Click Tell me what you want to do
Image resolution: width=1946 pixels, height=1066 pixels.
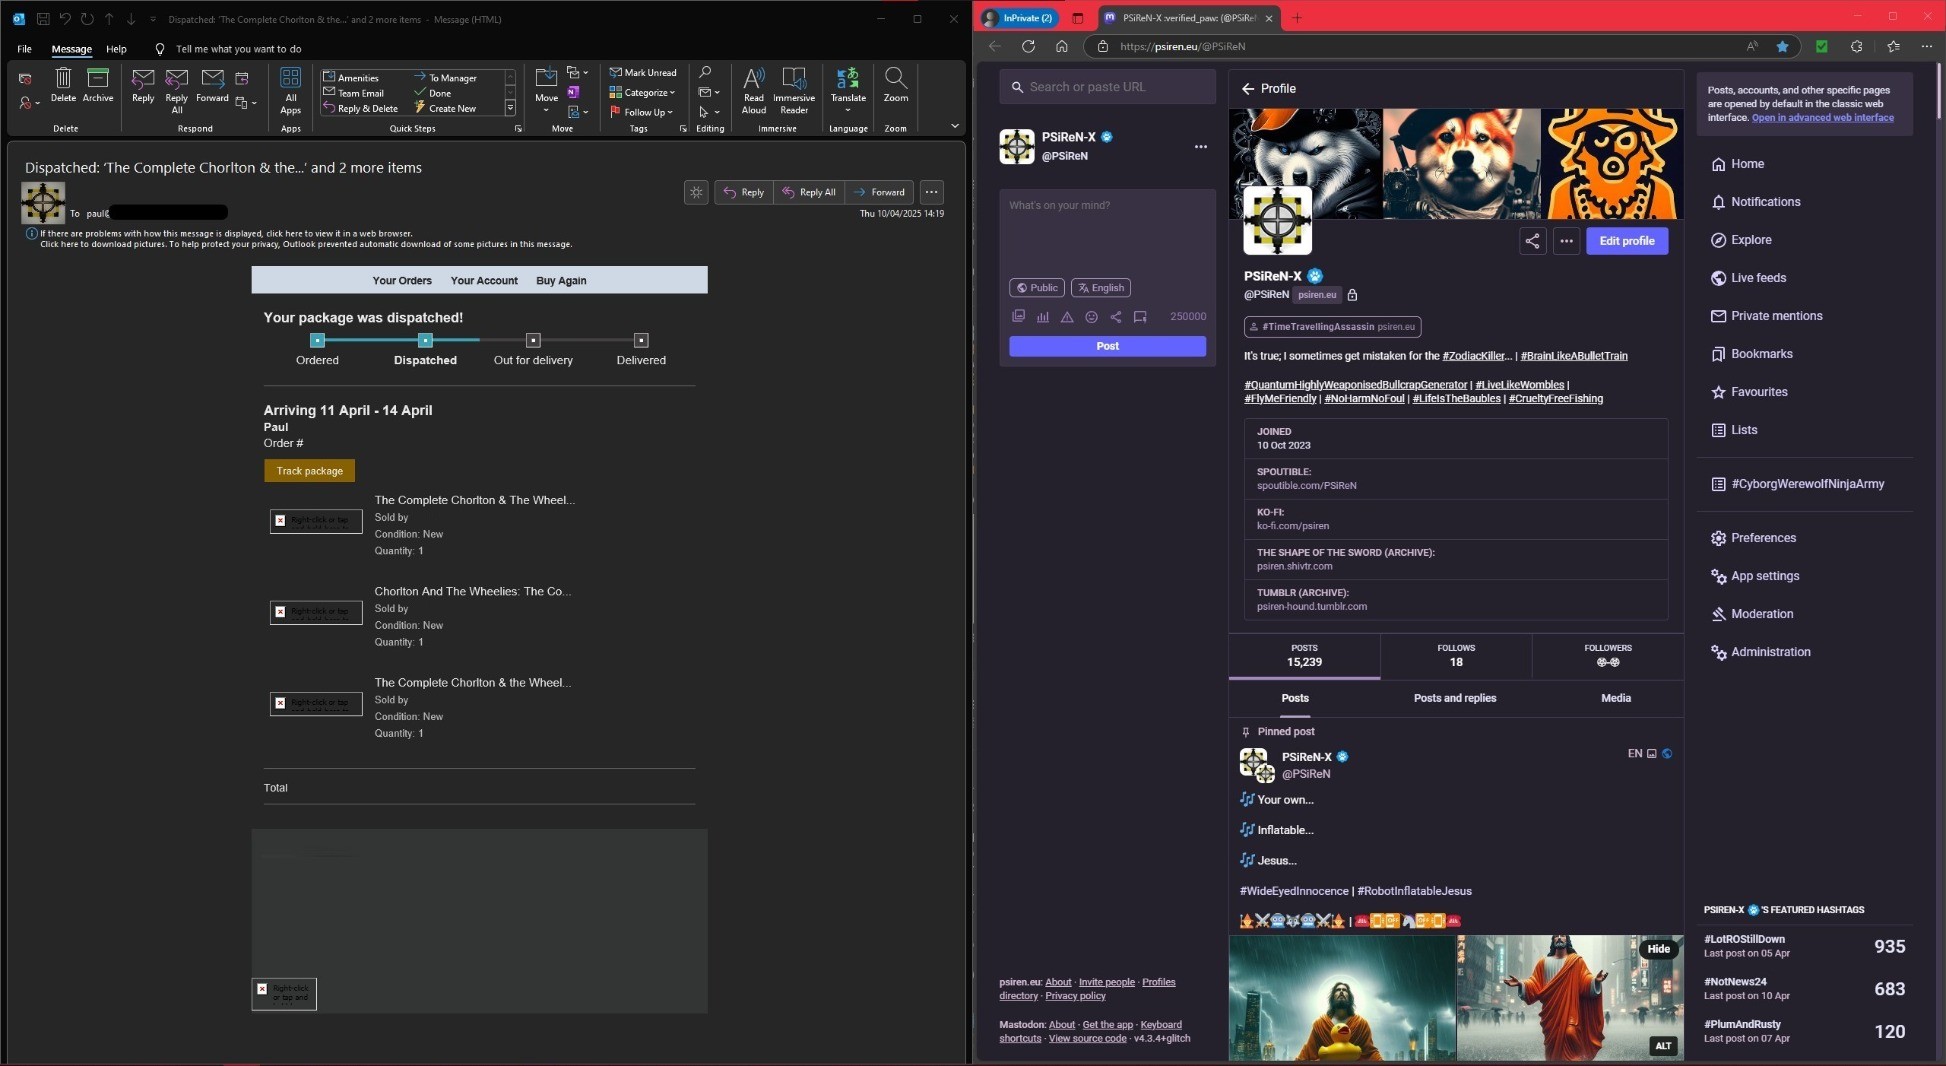(238, 49)
